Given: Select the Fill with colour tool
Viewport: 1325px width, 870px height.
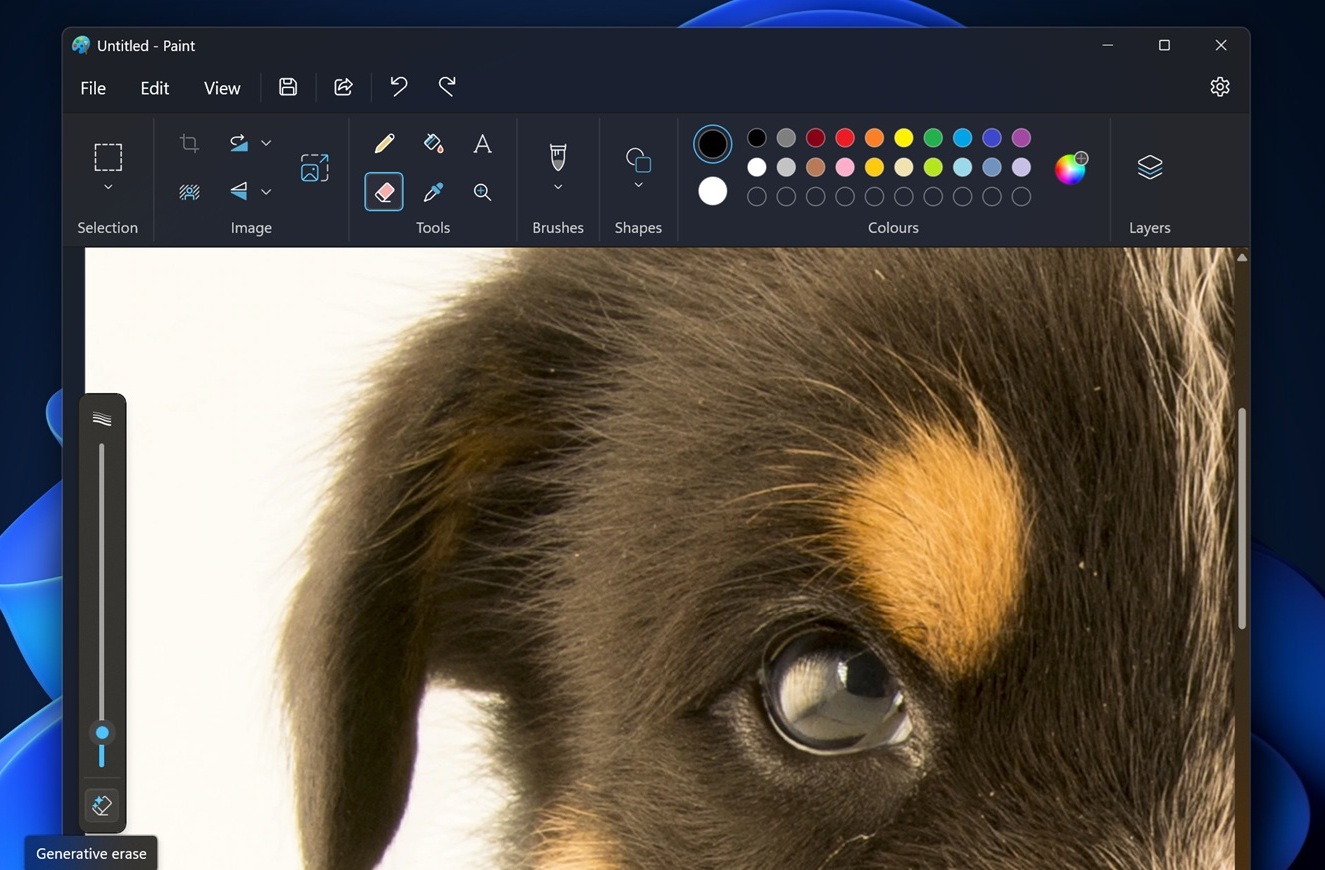Looking at the screenshot, I should coord(433,143).
